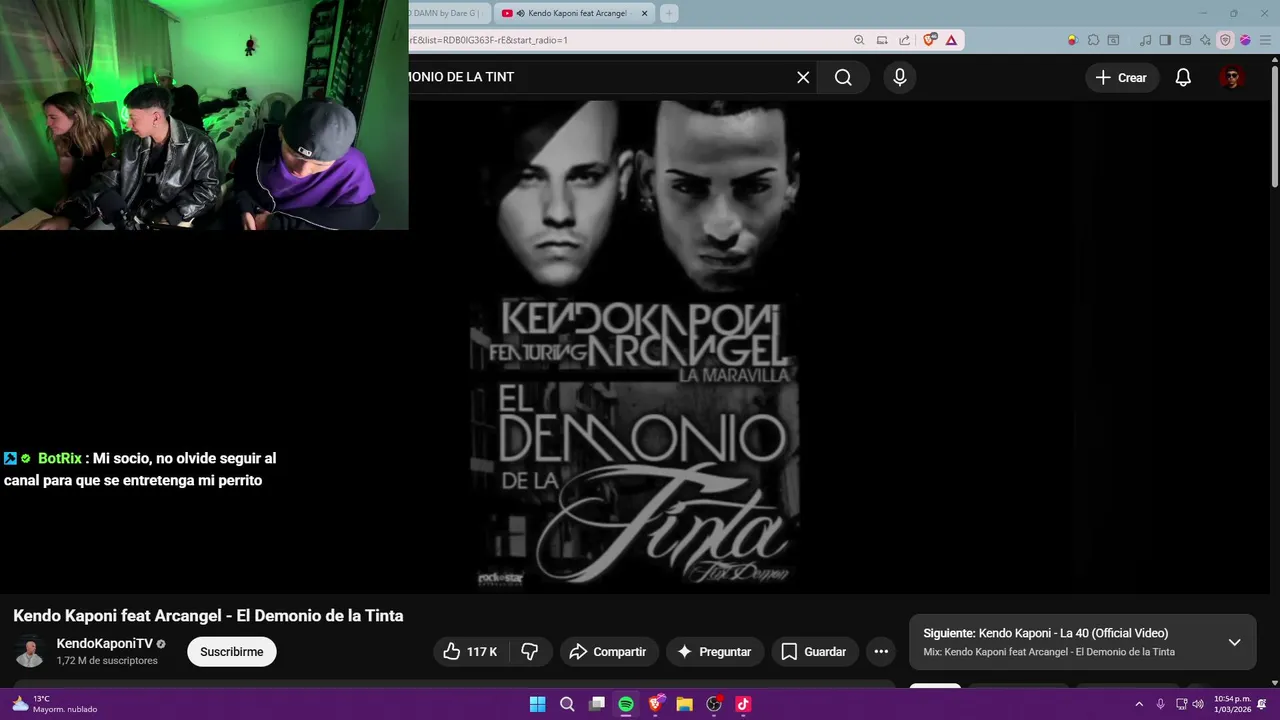Click the '1,72 M de suscriptores' text
The width and height of the screenshot is (1280, 720).
click(107, 661)
